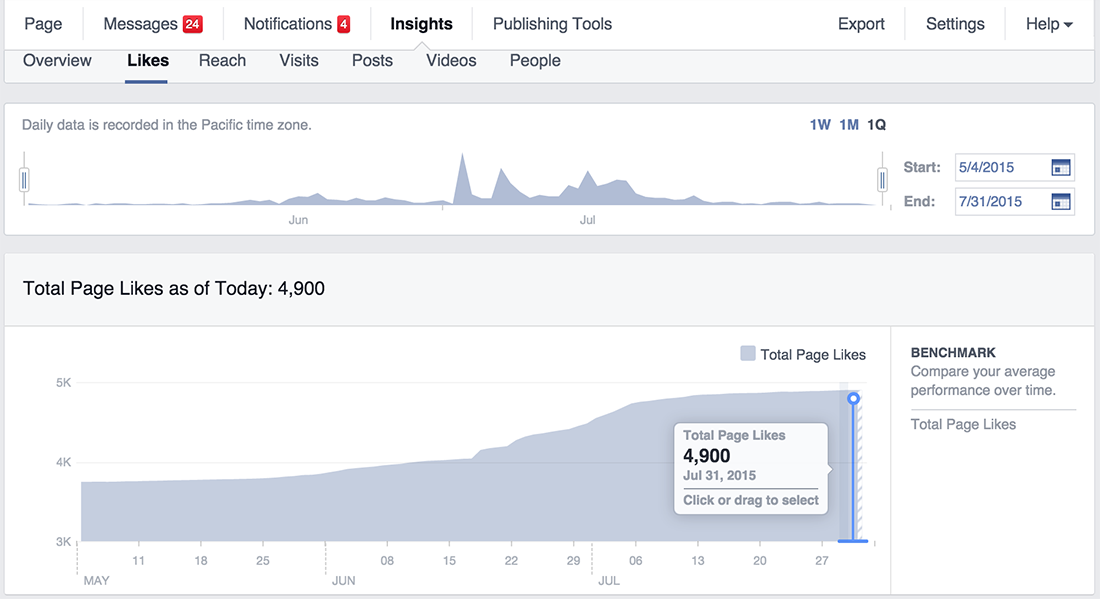Click the '13' x-axis date label
This screenshot has width=1100, height=599.
697,560
